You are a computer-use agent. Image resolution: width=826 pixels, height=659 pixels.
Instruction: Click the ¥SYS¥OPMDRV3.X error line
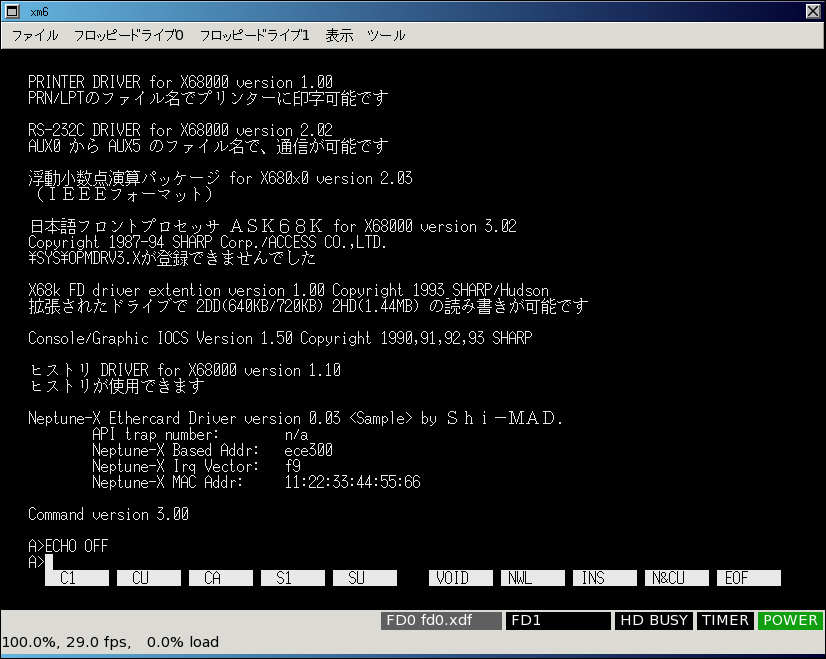pyautogui.click(x=172, y=258)
